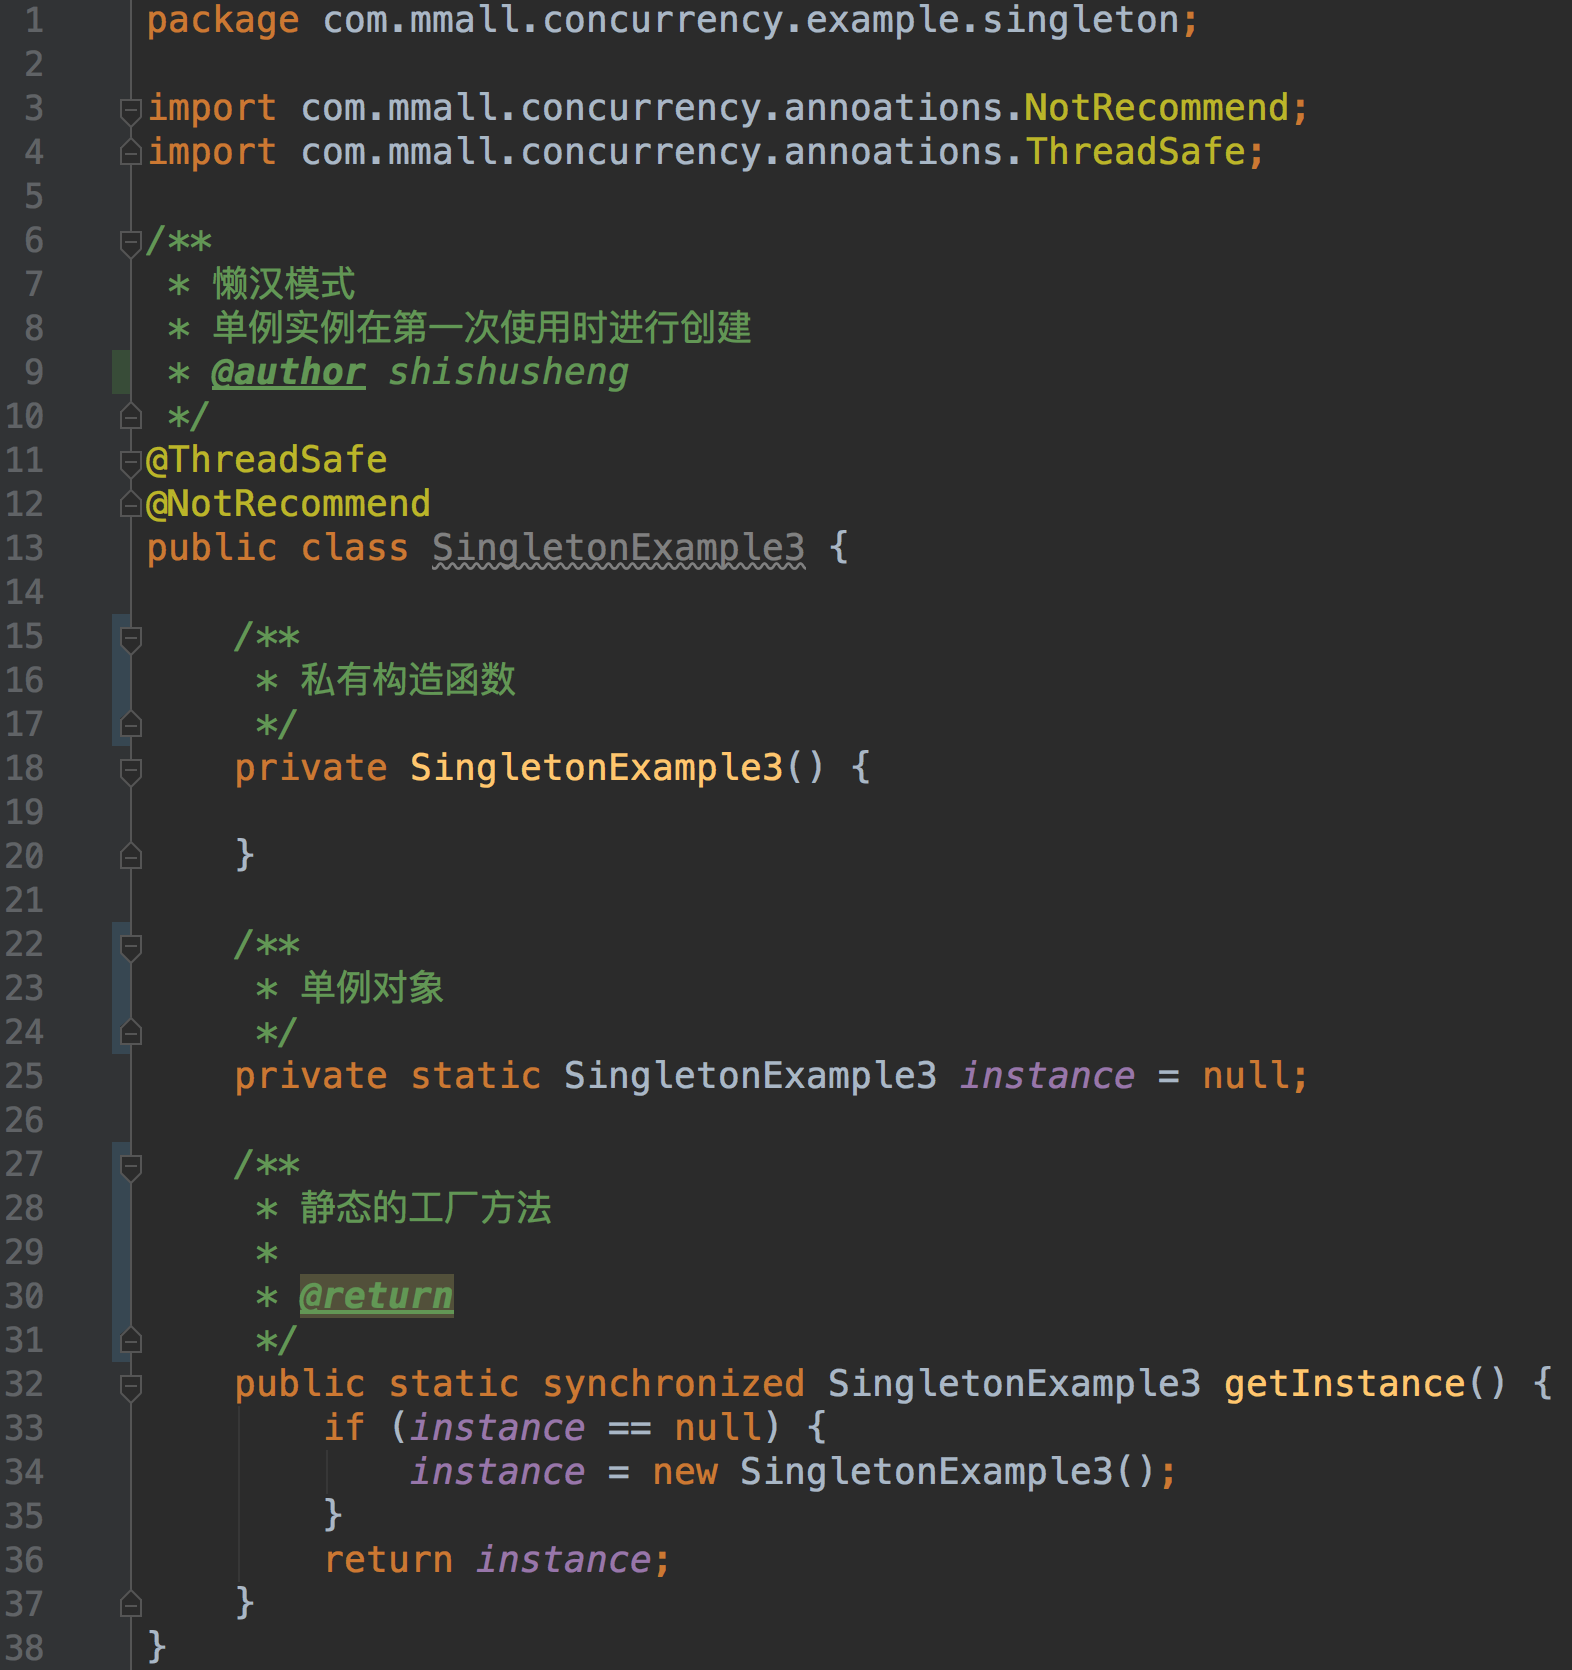Click line number 25 in the gutter
Screen dimensions: 1572x1670
pos(24,1076)
